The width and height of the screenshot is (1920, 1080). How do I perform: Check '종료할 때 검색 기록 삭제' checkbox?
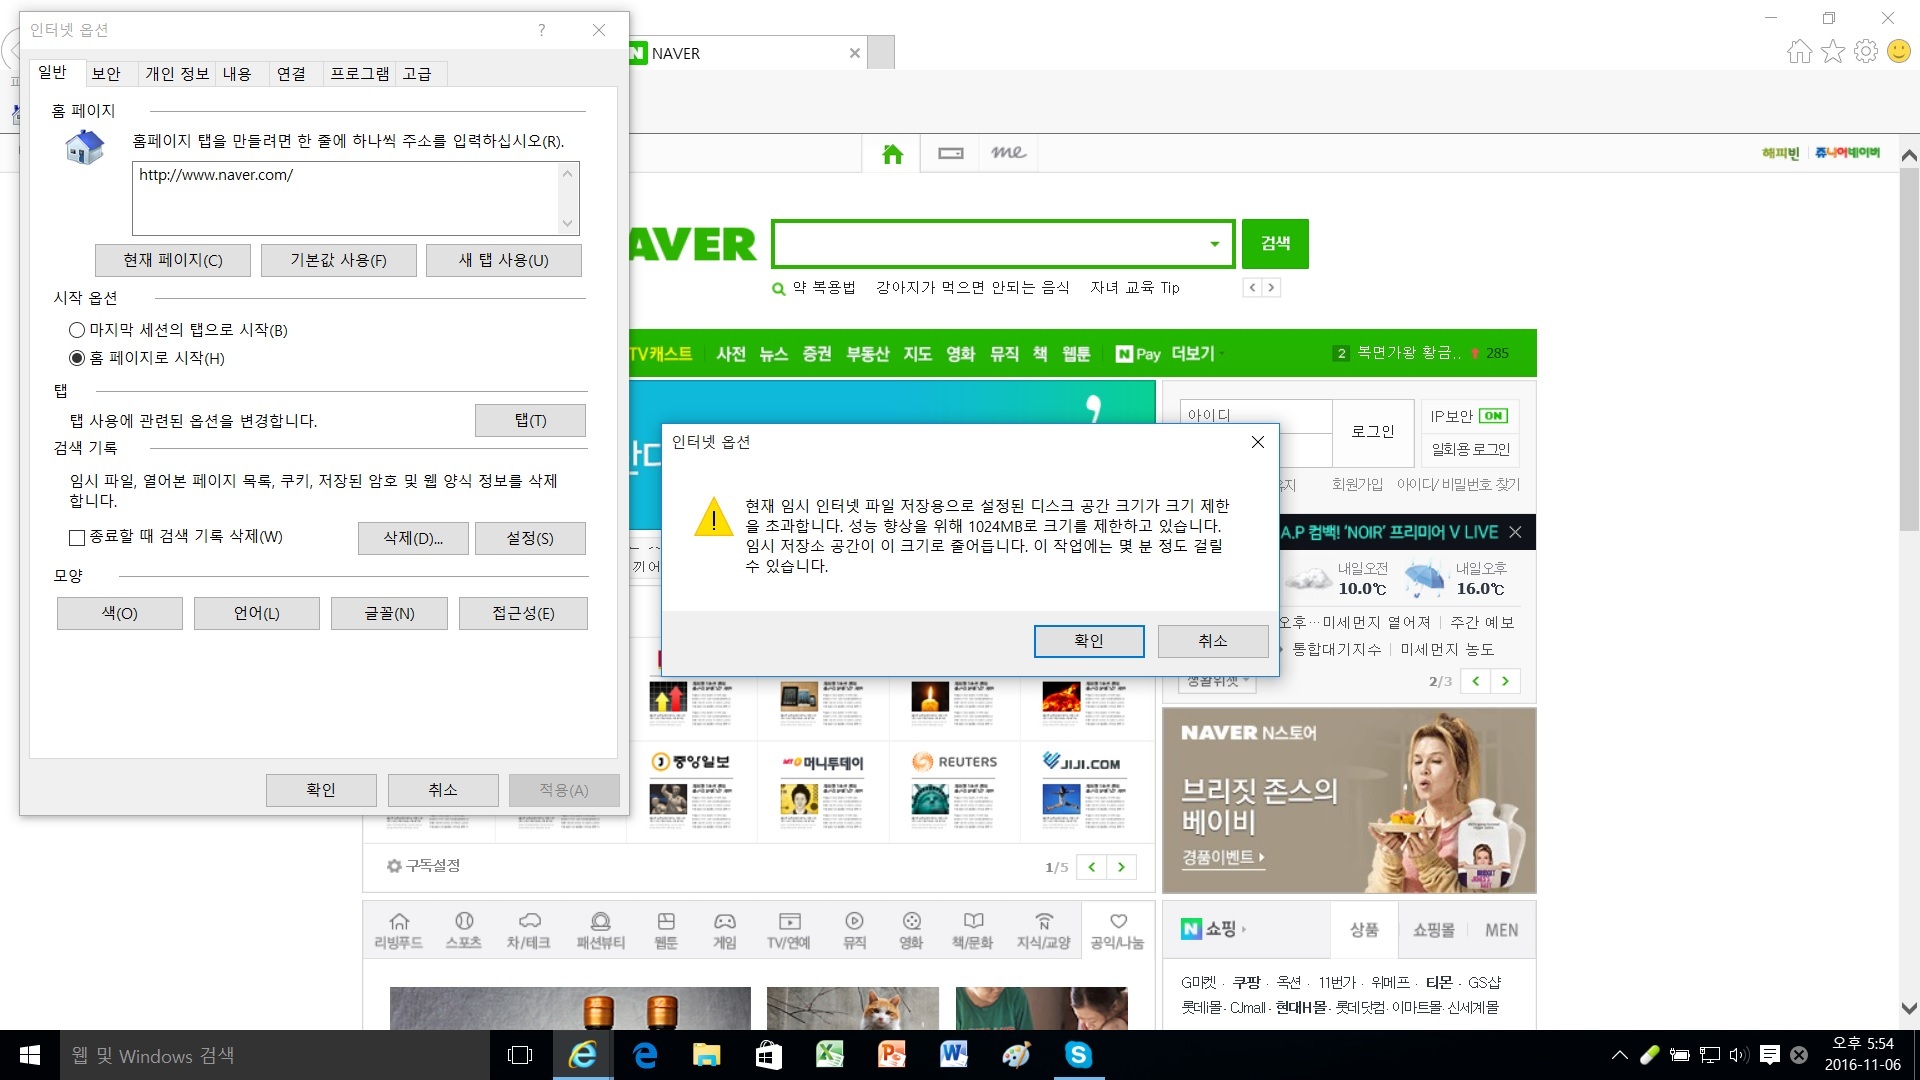[x=77, y=538]
